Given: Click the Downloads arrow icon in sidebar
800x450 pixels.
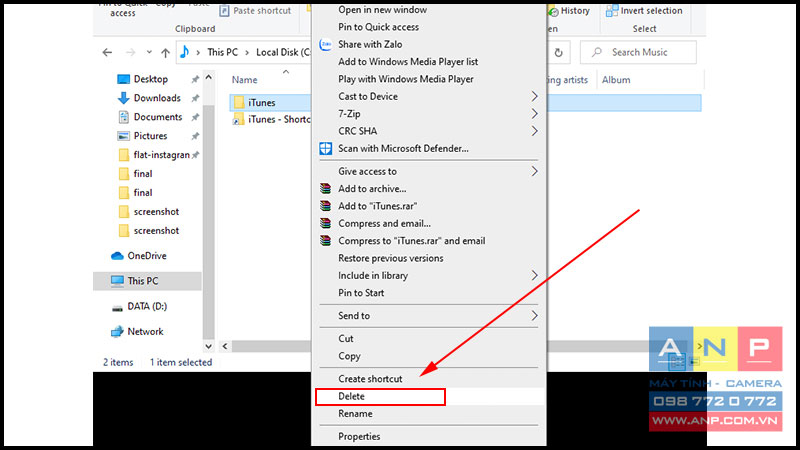Looking at the screenshot, I should tap(123, 98).
